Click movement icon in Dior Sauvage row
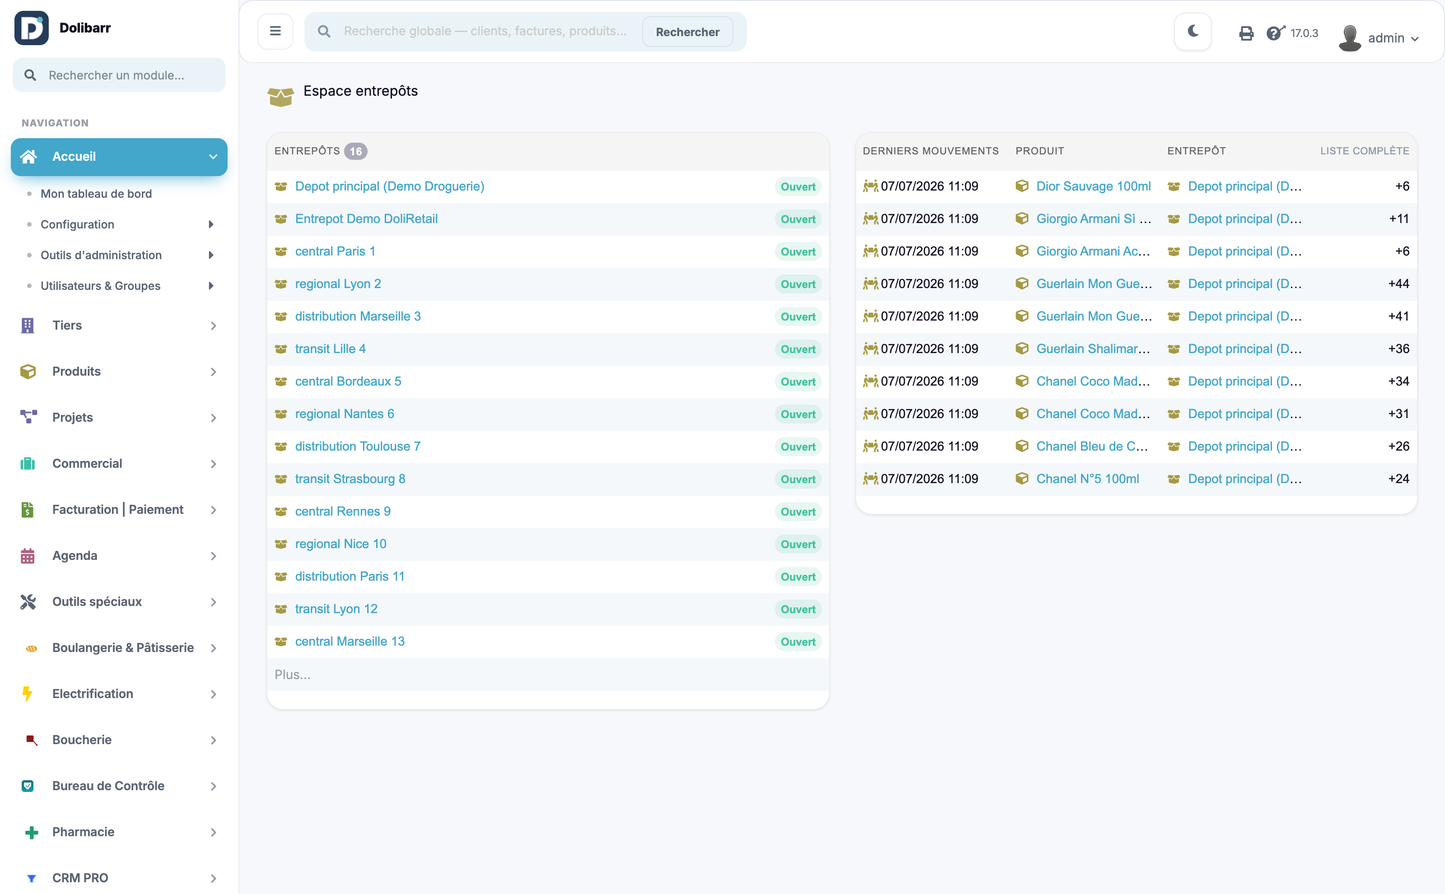 point(870,186)
